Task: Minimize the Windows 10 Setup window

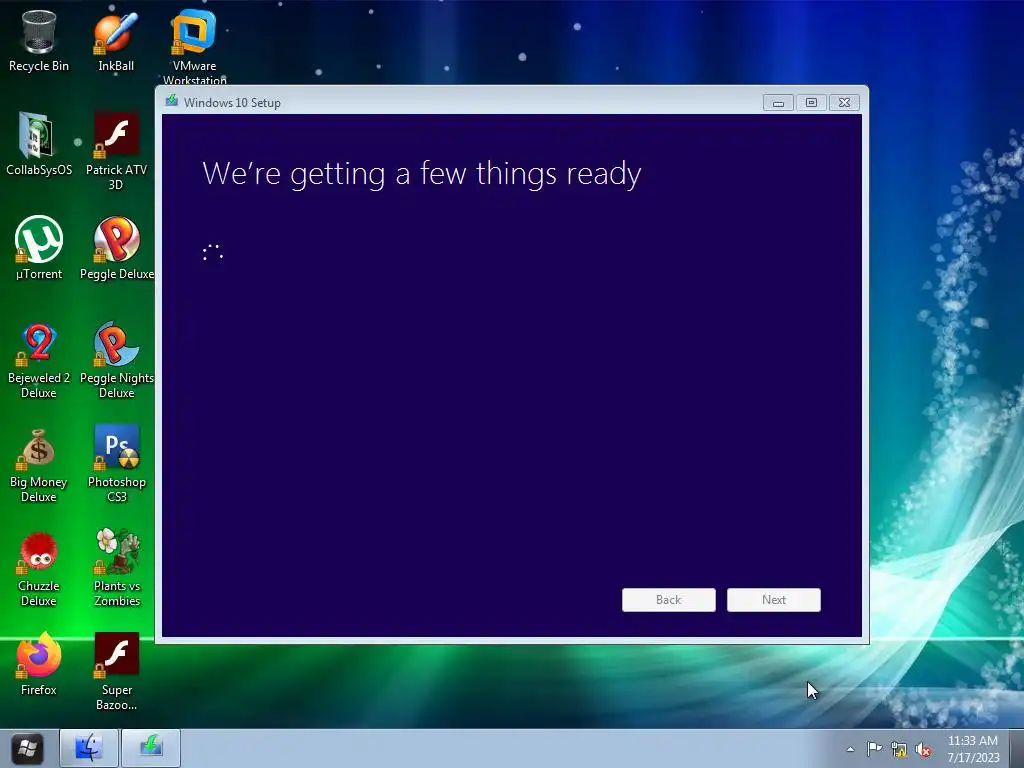Action: tap(778, 103)
